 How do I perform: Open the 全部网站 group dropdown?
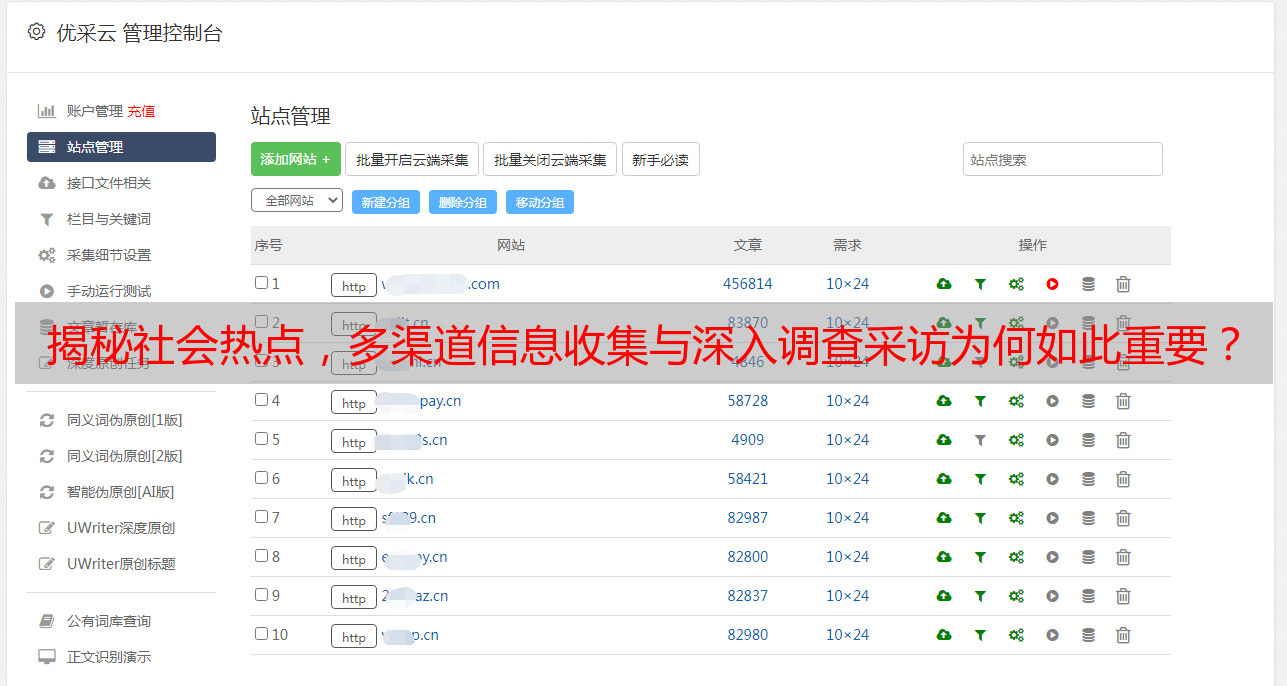(x=297, y=201)
